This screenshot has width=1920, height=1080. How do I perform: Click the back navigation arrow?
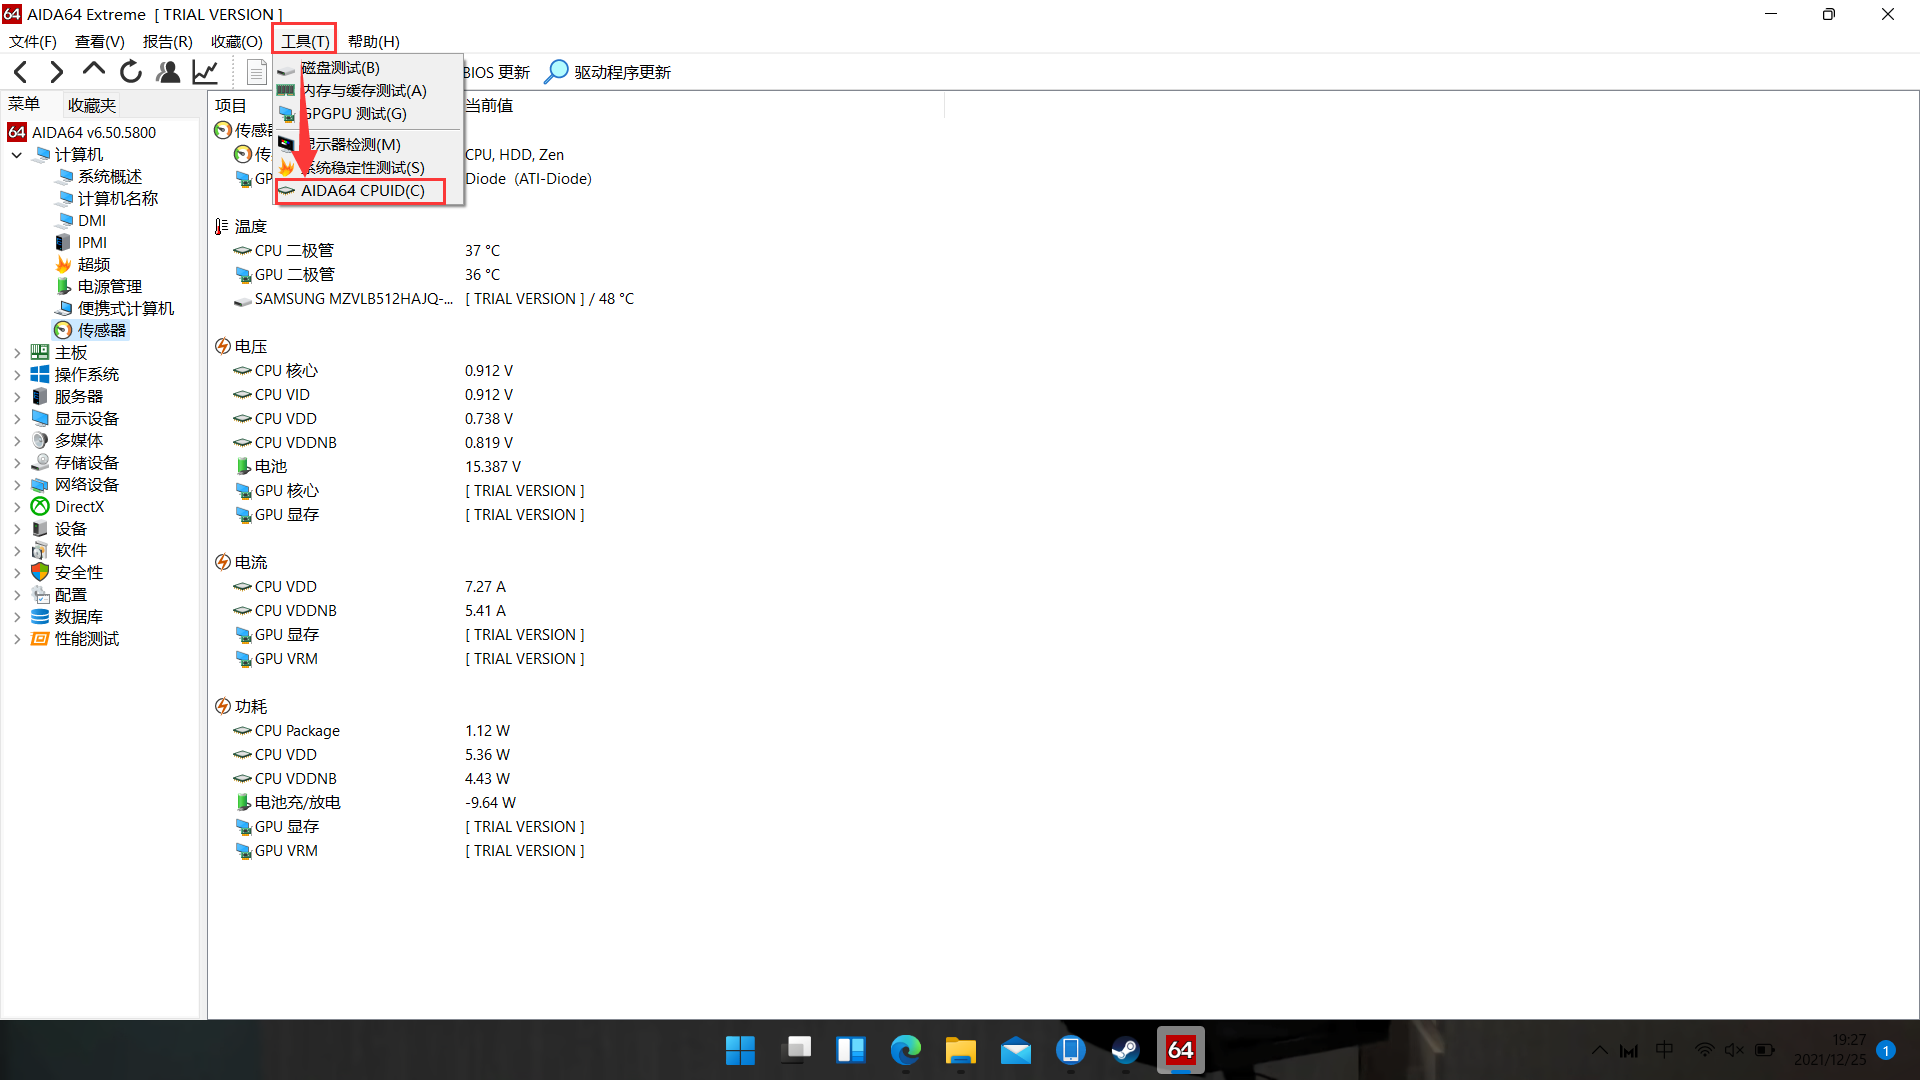(x=21, y=72)
